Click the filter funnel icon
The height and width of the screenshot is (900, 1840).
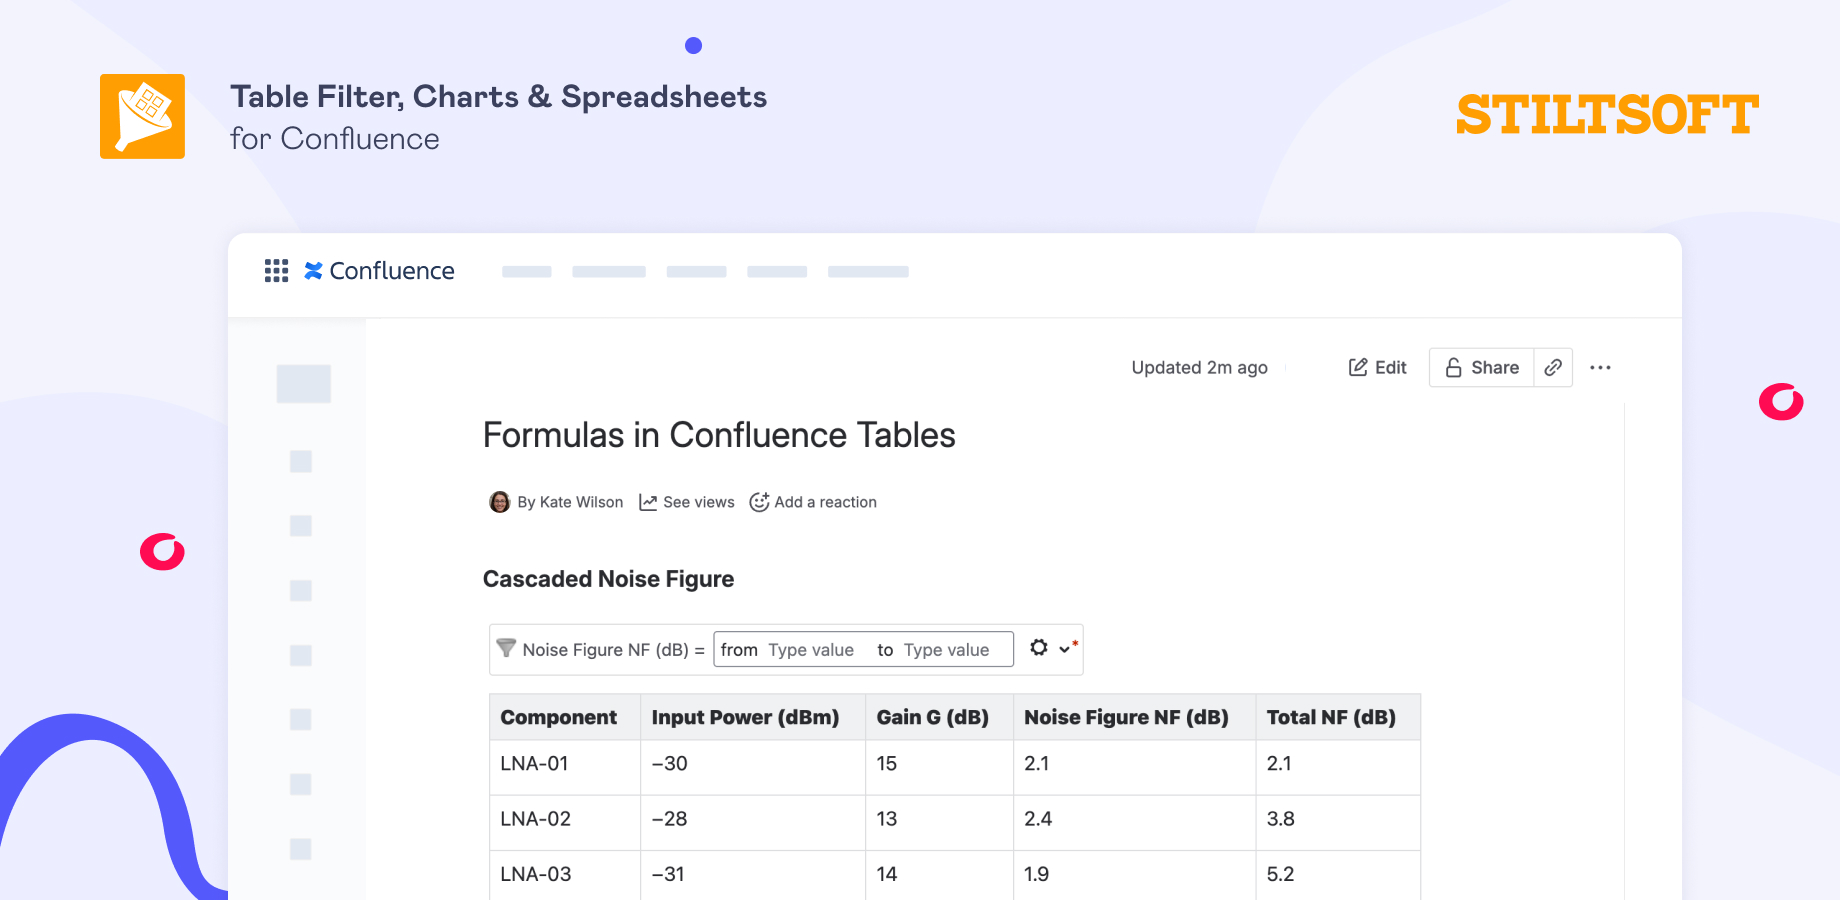tap(507, 648)
